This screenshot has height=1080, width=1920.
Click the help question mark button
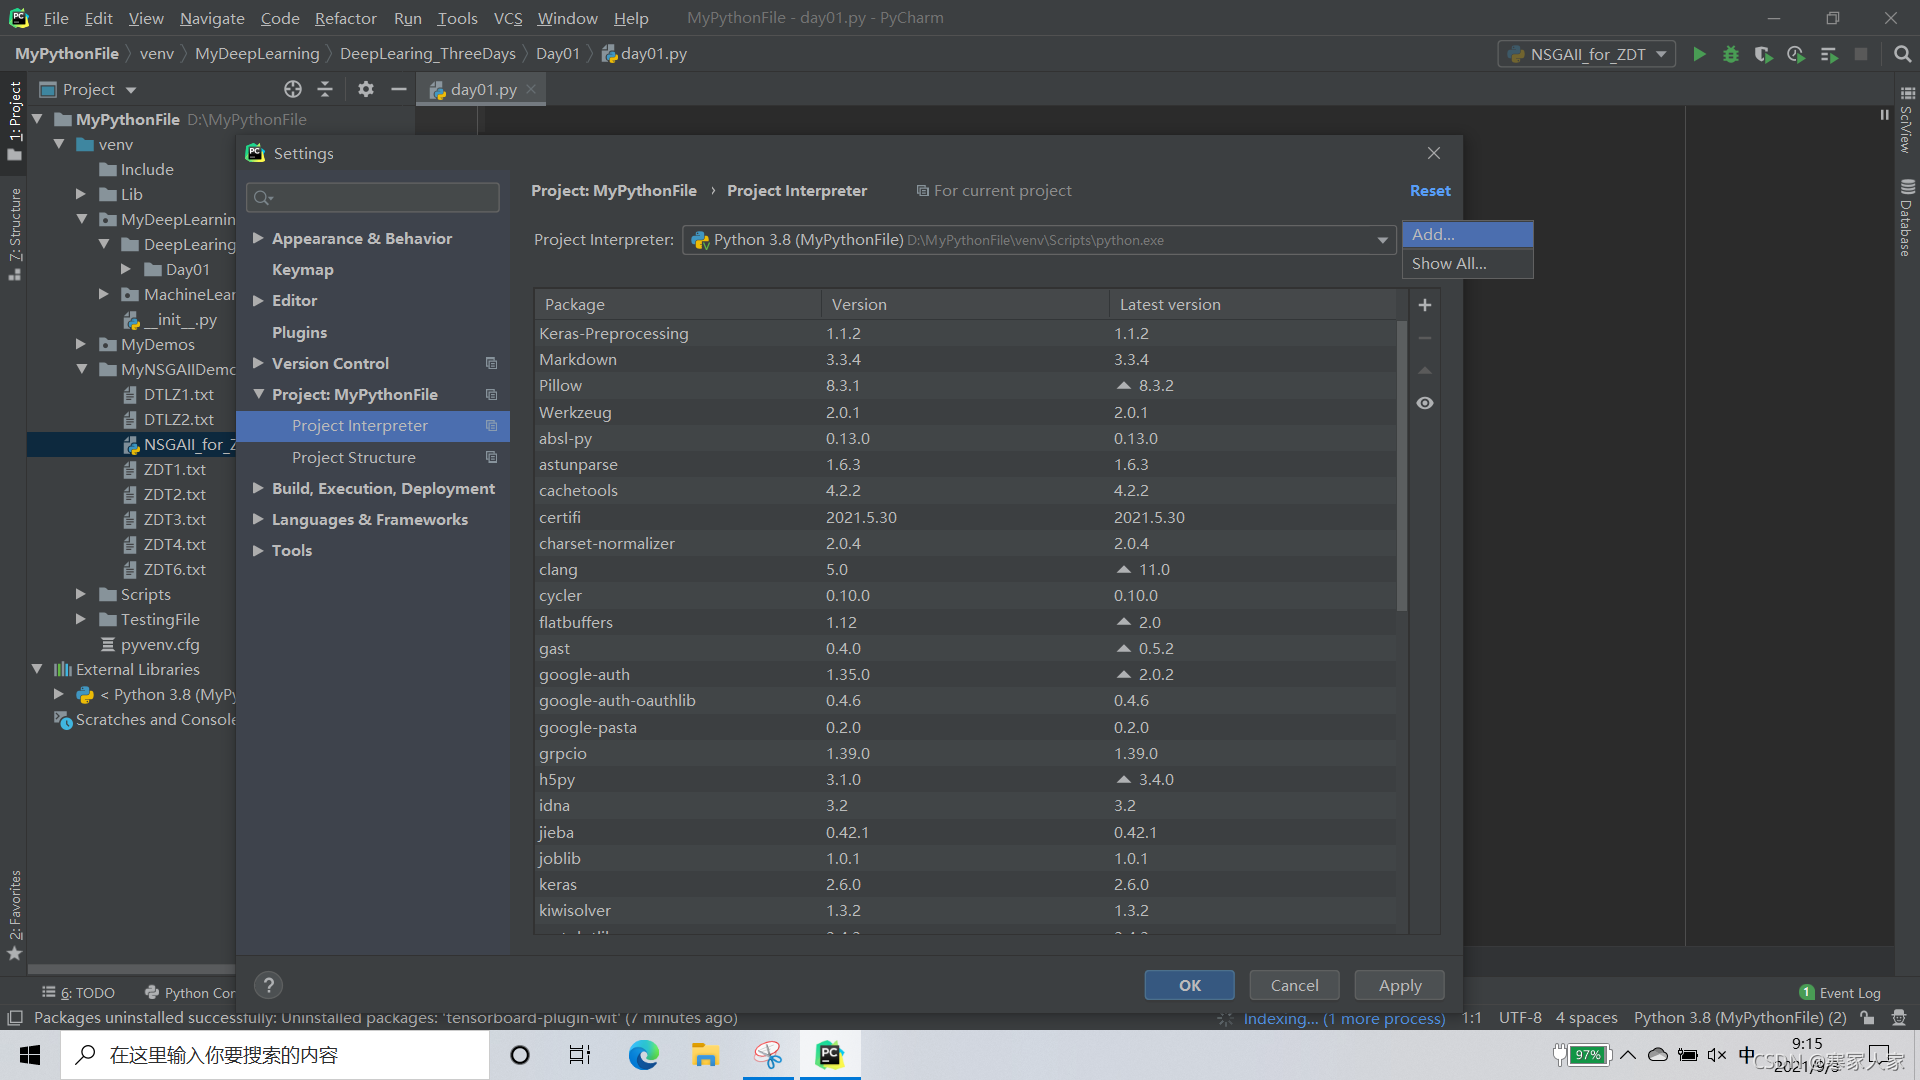coord(268,985)
